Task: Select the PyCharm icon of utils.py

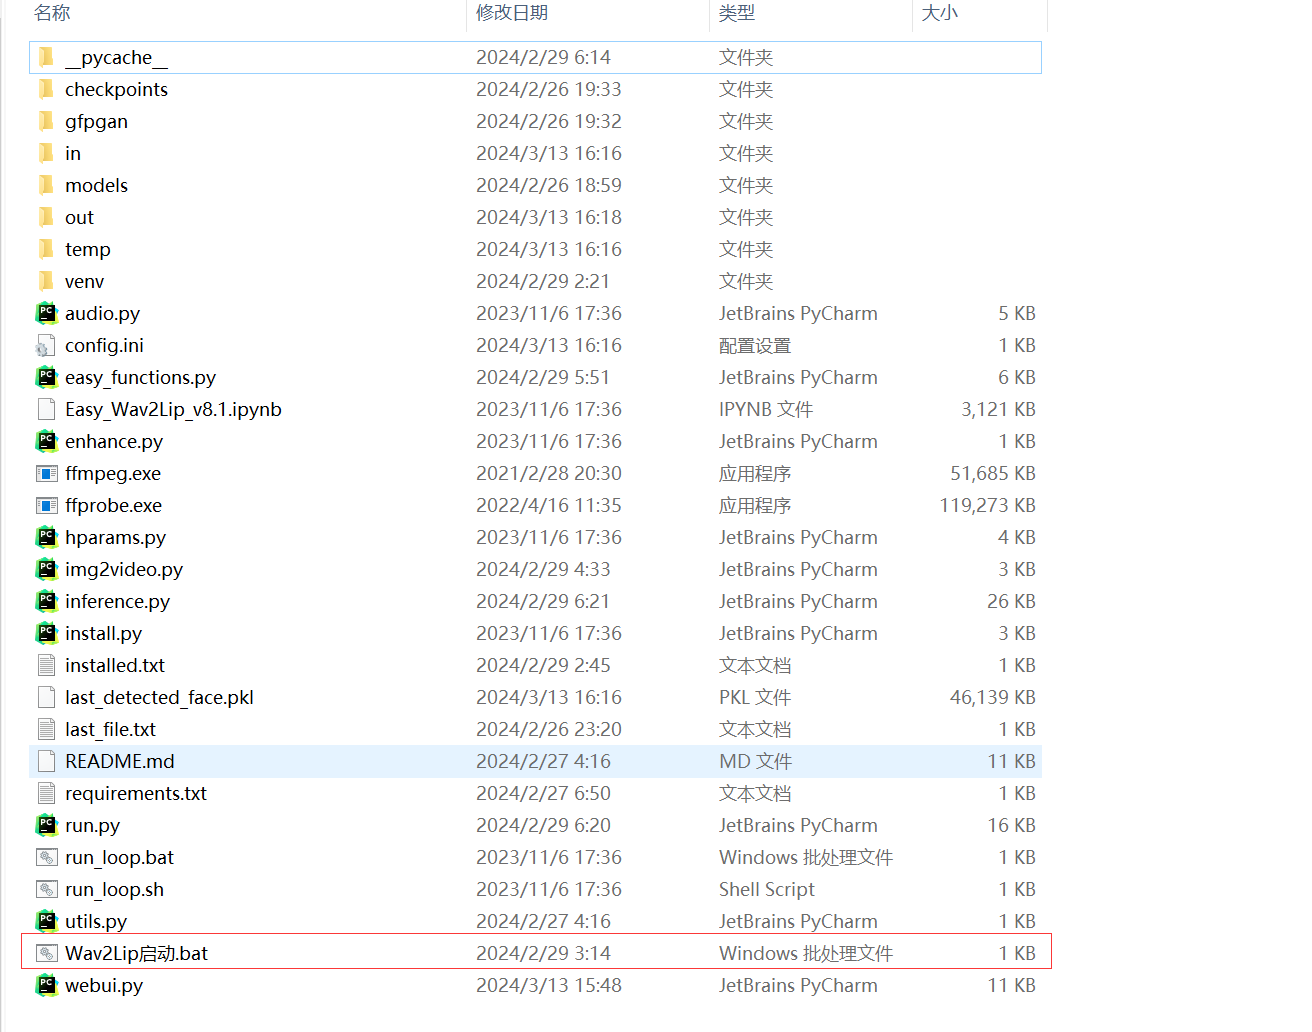Action: click(46, 921)
